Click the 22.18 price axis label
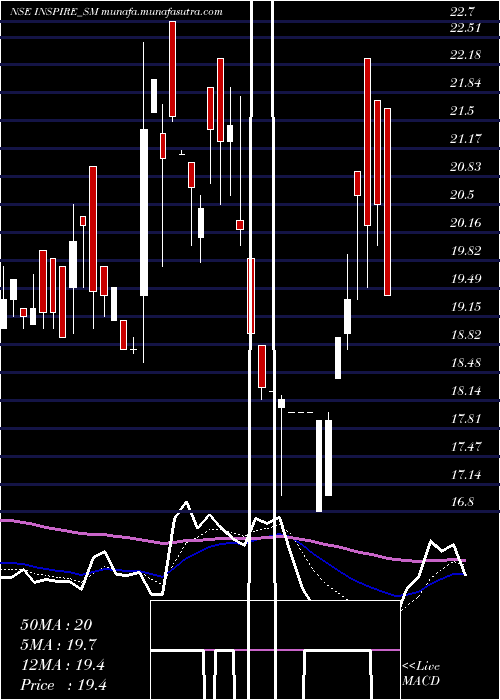 pos(466,55)
